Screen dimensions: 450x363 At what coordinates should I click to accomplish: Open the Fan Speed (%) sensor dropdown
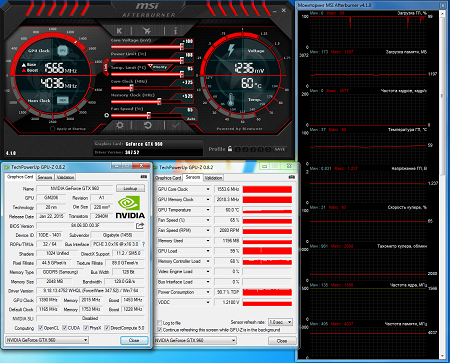pos(208,220)
